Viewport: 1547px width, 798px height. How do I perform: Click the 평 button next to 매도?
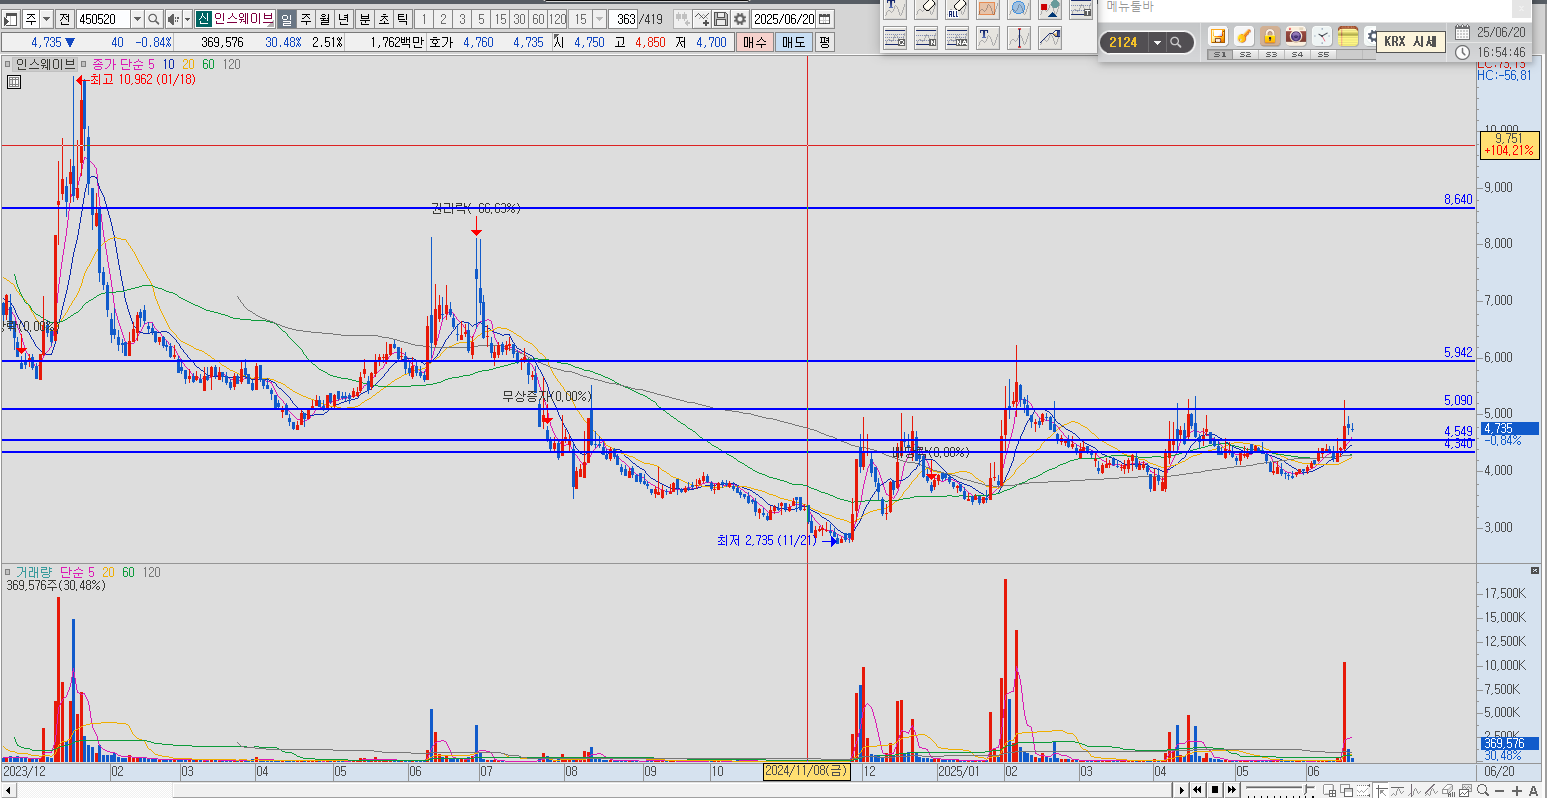tap(824, 42)
